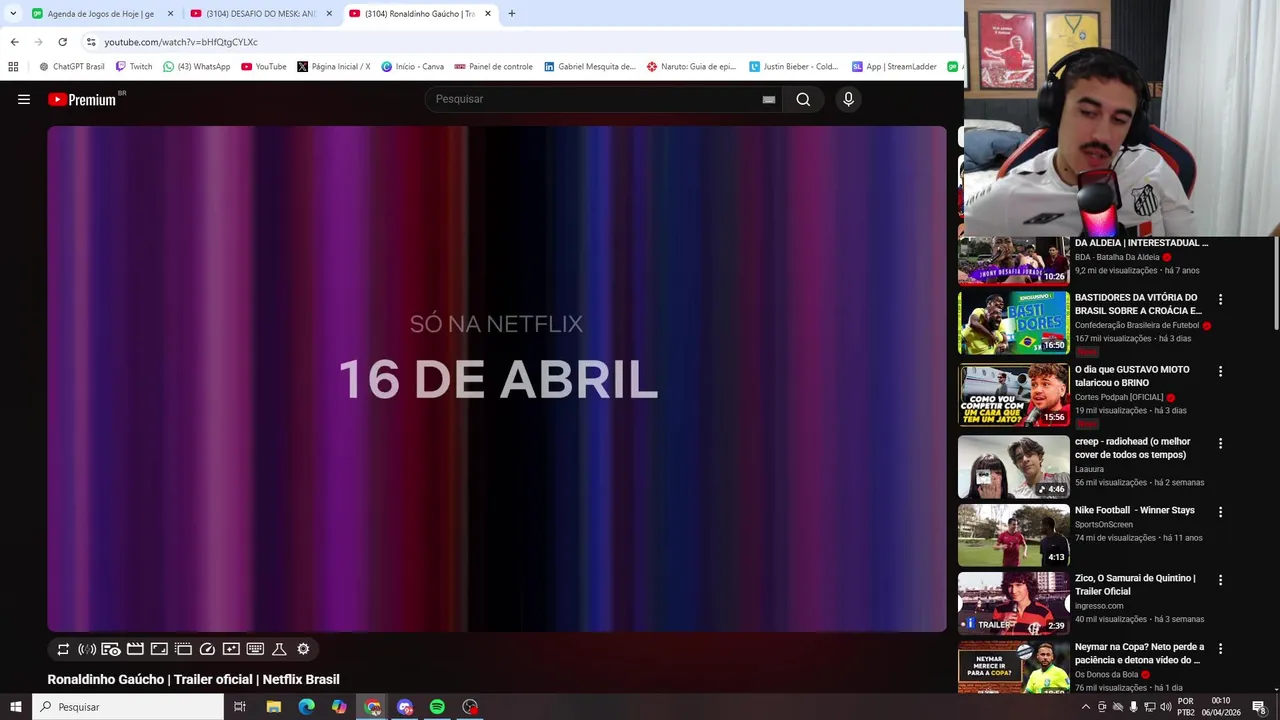The width and height of the screenshot is (1280, 720).
Task: Select the Ronaldinho Gaúcho YouTube tab
Action: tap(420, 14)
